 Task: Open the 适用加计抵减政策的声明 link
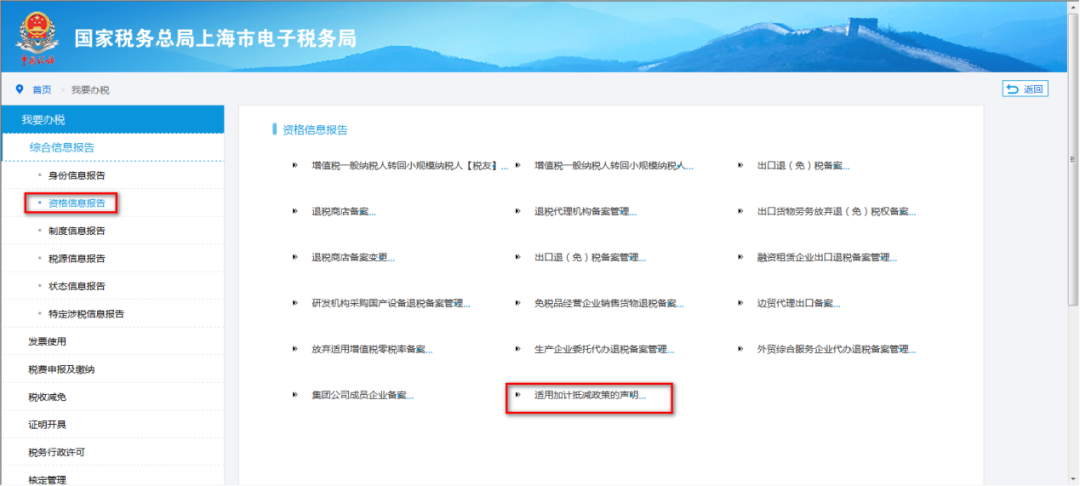pyautogui.click(x=590, y=396)
